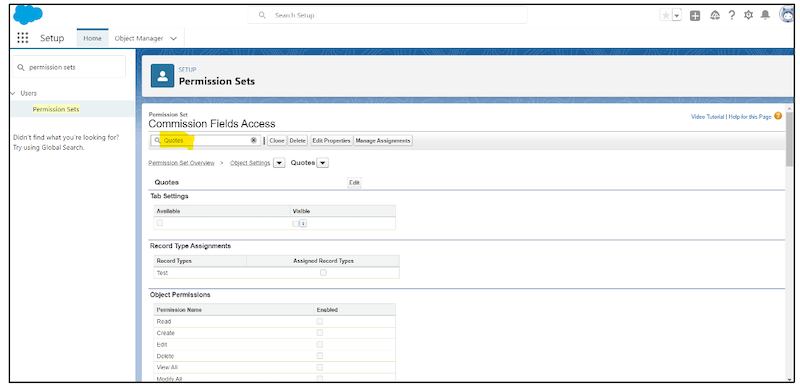Image resolution: width=800 pixels, height=388 pixels.
Task: Open the user avatar profile menu
Action: point(786,15)
